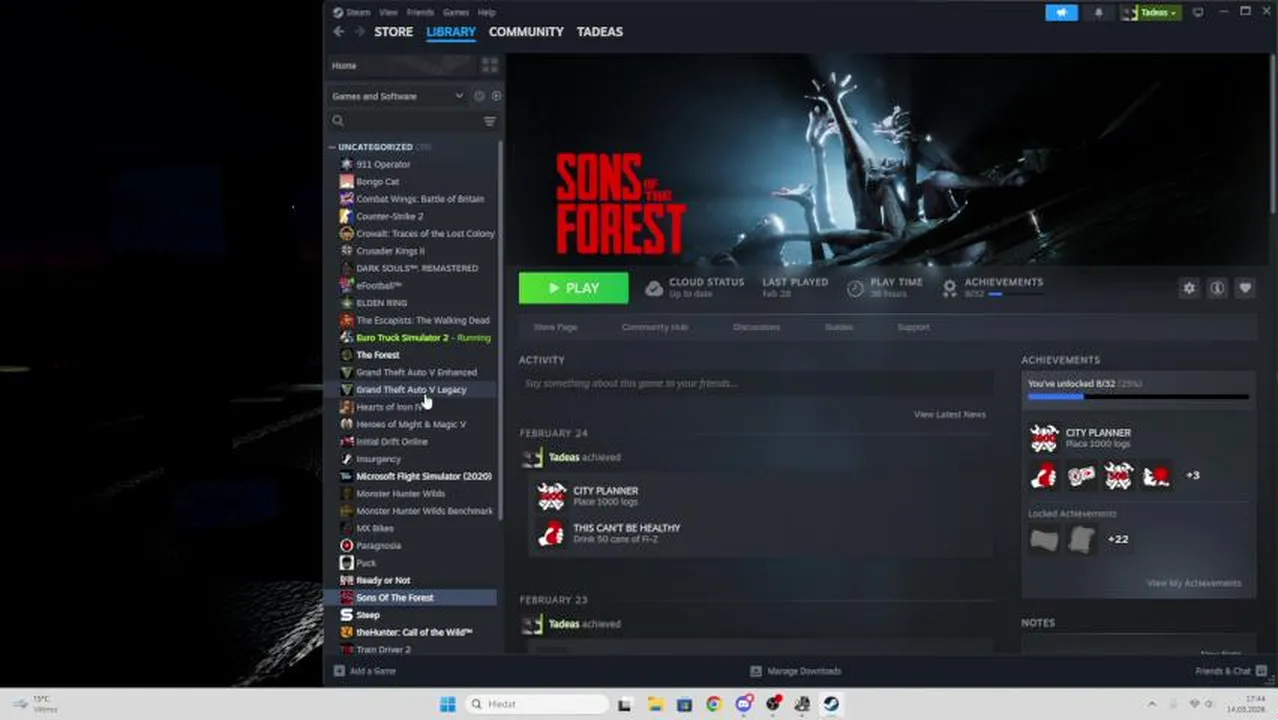The image size is (1278, 720).
Task: Click the activity comment input field
Action: (756, 383)
